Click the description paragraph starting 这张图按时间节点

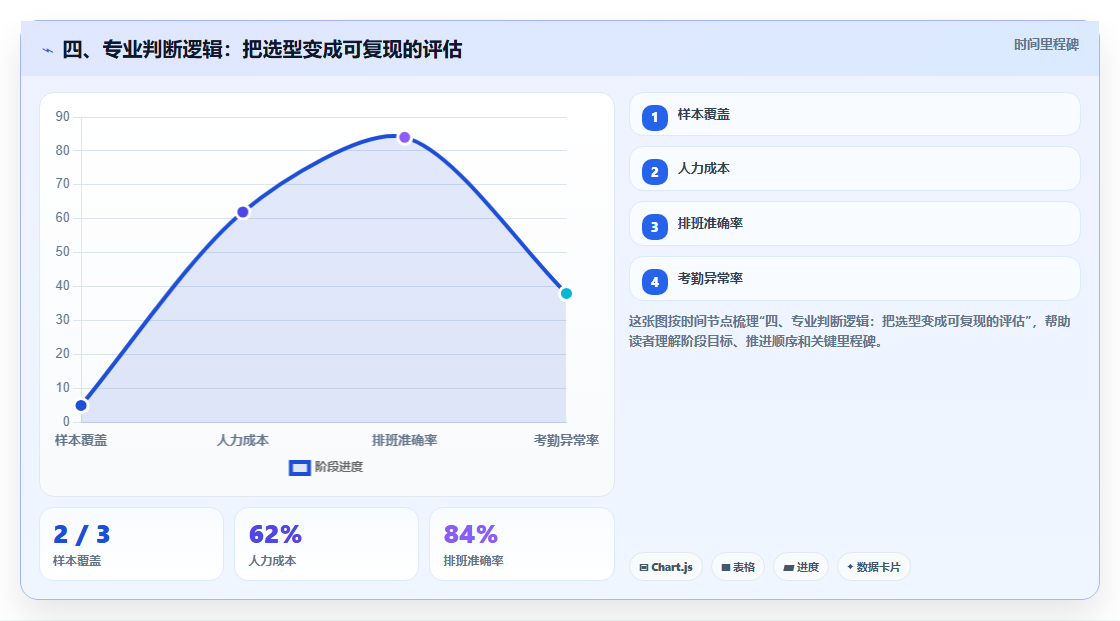point(849,332)
